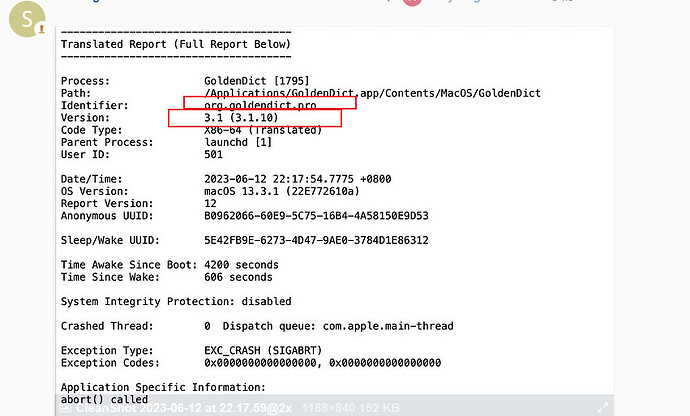
Task: Click the "Date/Time:" label
Action: [92, 179]
